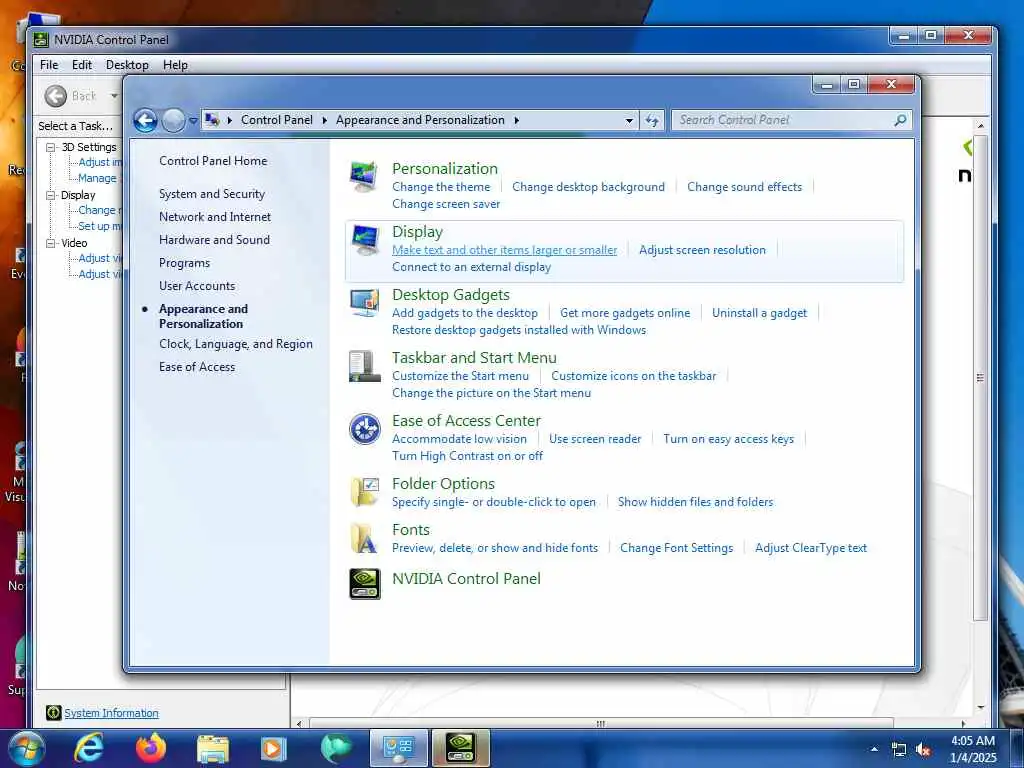
Task: Launch Internet Explorer from the taskbar
Action: [88, 748]
